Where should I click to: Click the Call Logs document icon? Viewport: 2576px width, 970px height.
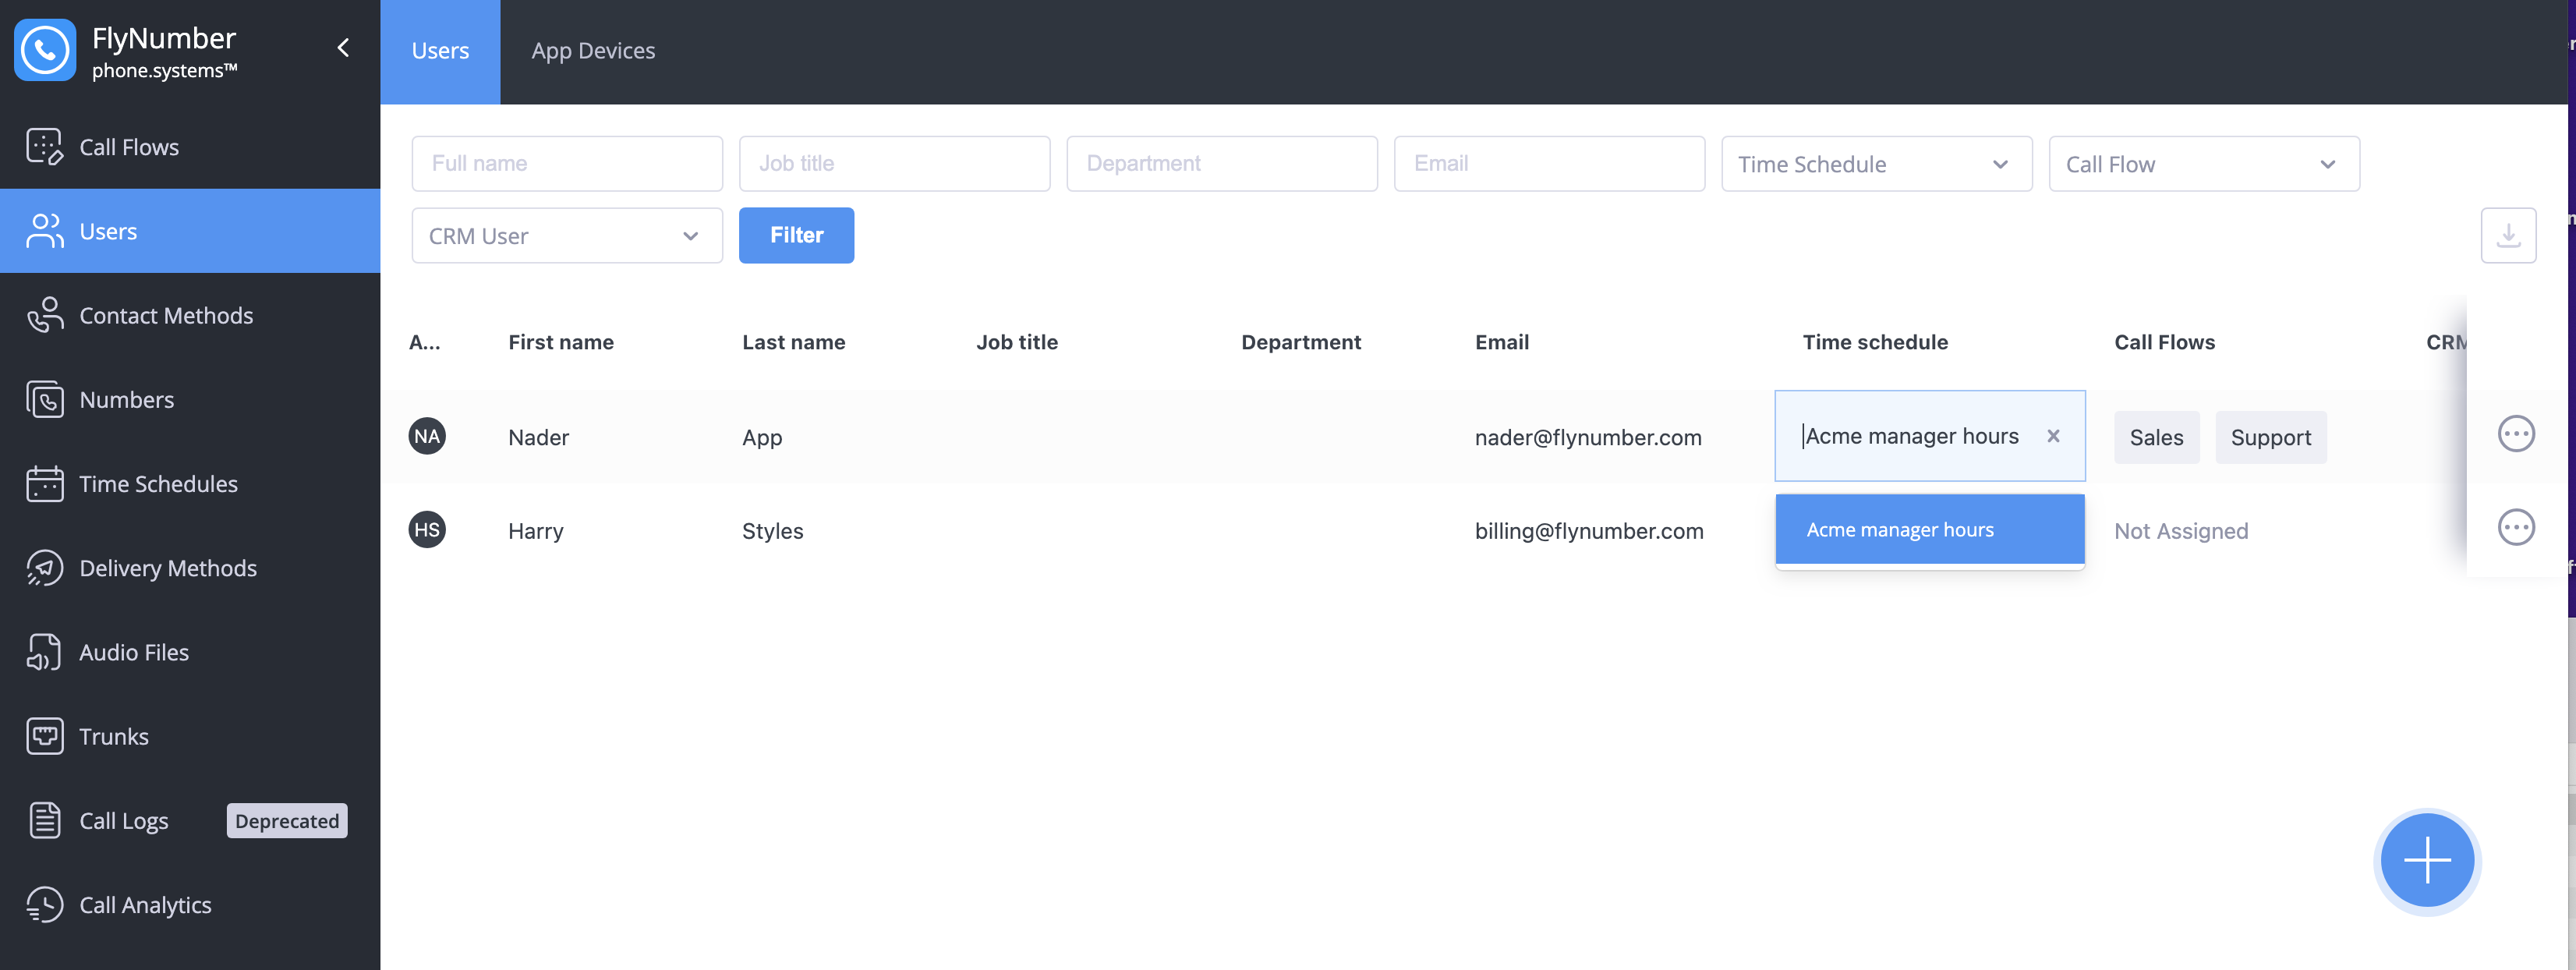tap(44, 820)
